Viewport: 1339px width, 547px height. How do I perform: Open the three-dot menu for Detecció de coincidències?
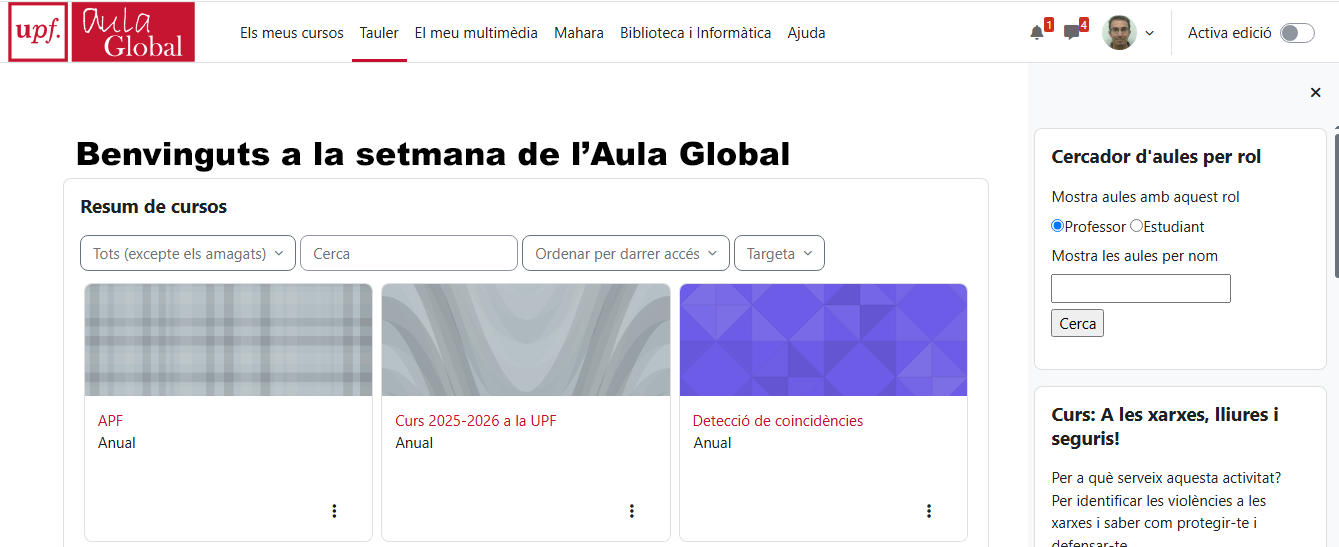coord(928,511)
